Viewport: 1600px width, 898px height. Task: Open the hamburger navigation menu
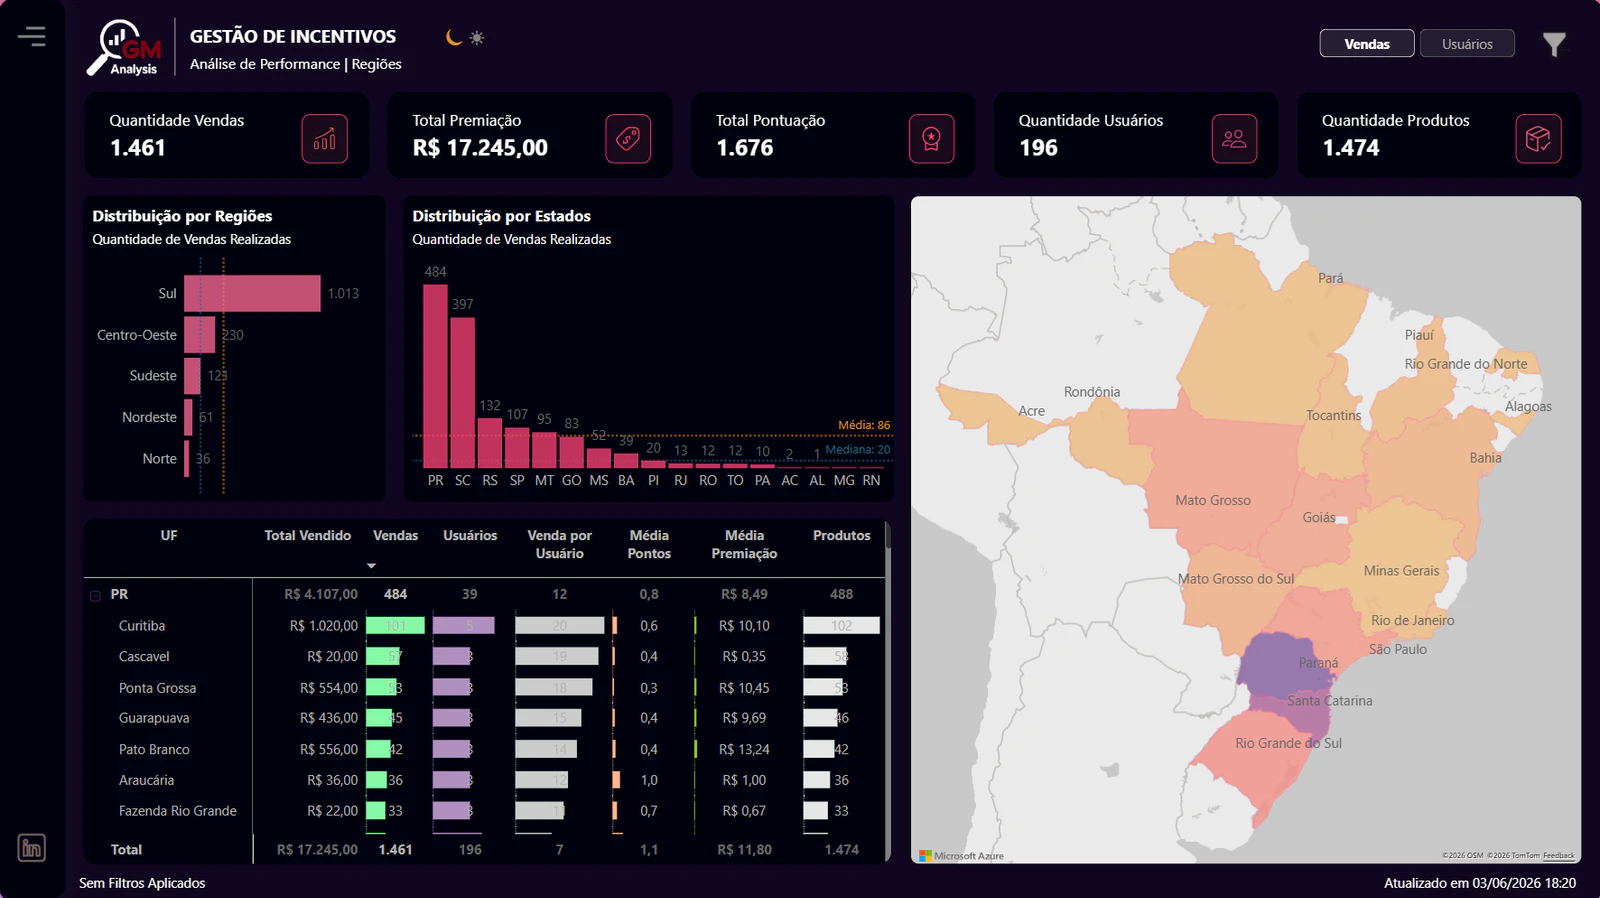(x=32, y=37)
